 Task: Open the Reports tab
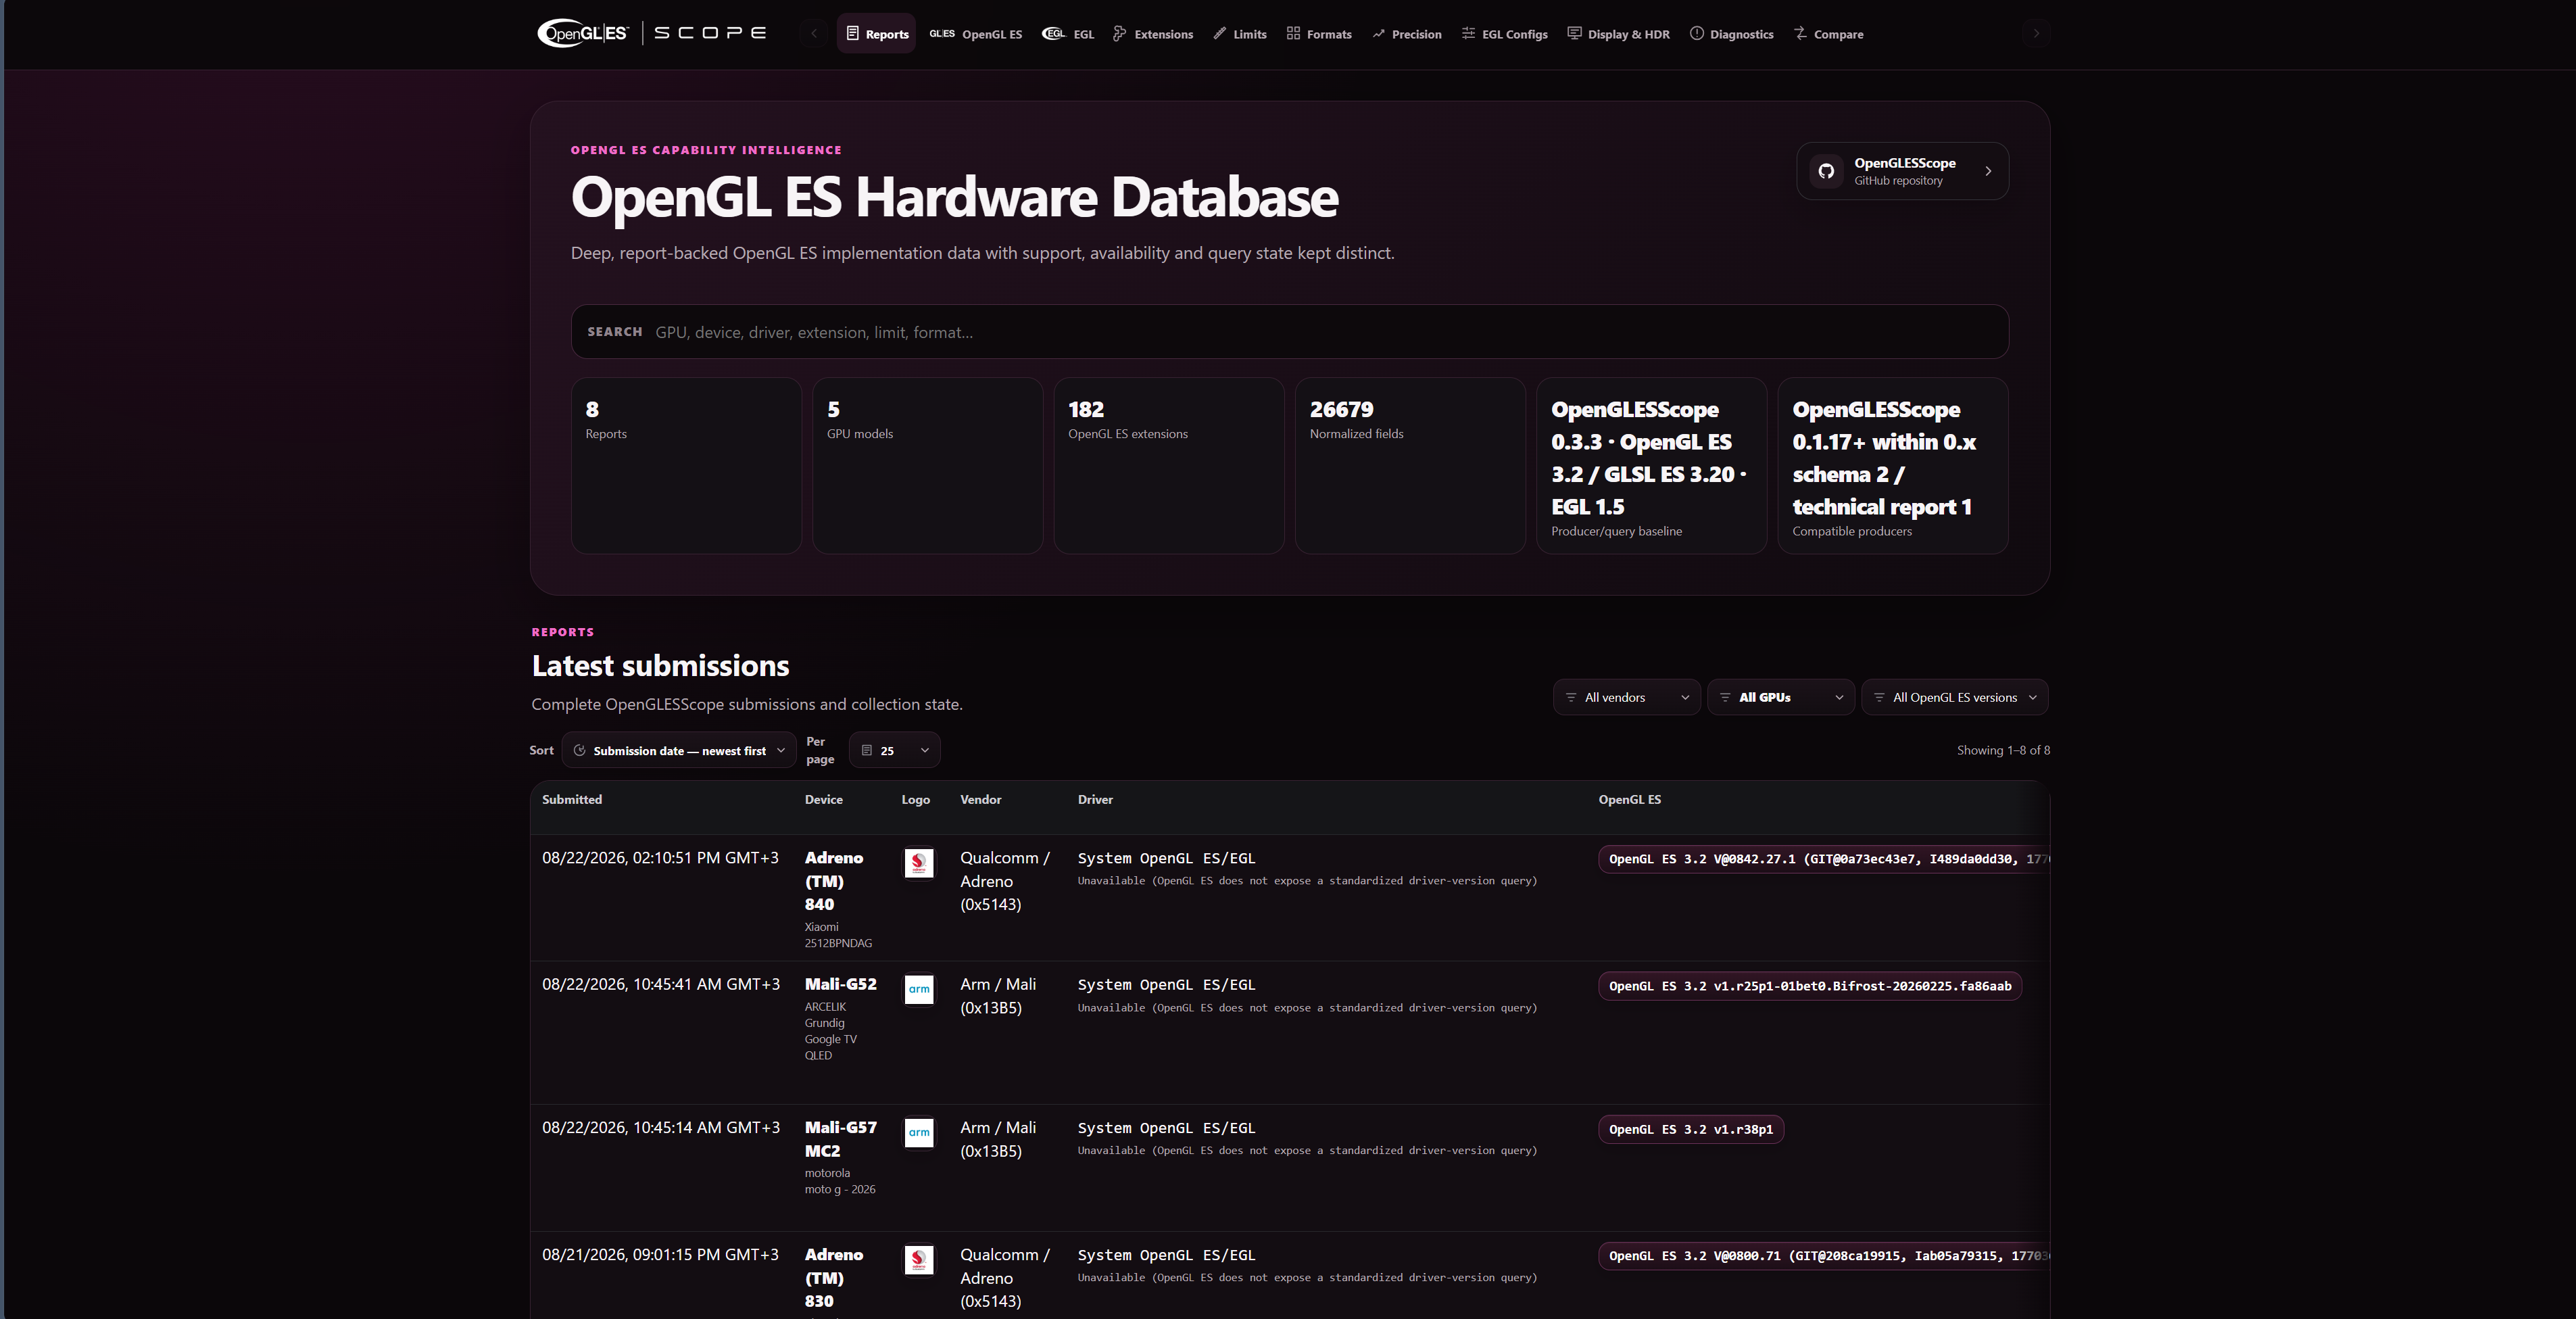(876, 34)
